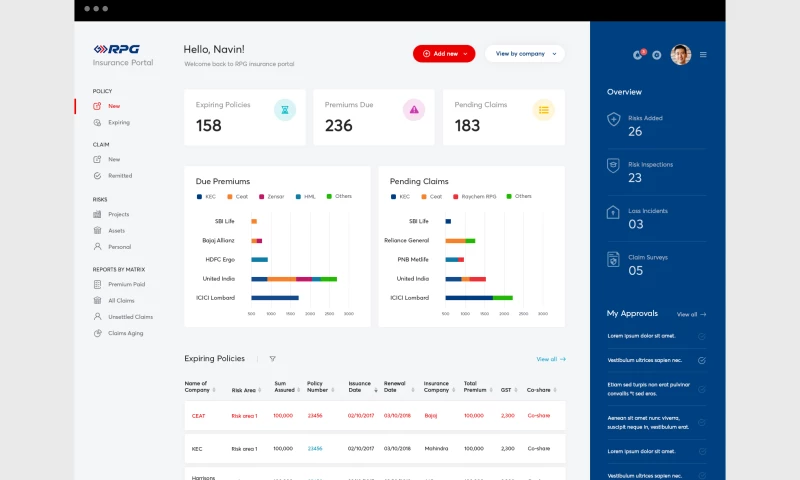Click the KEC legend swatch in Due Premiums

pyautogui.click(x=200, y=196)
